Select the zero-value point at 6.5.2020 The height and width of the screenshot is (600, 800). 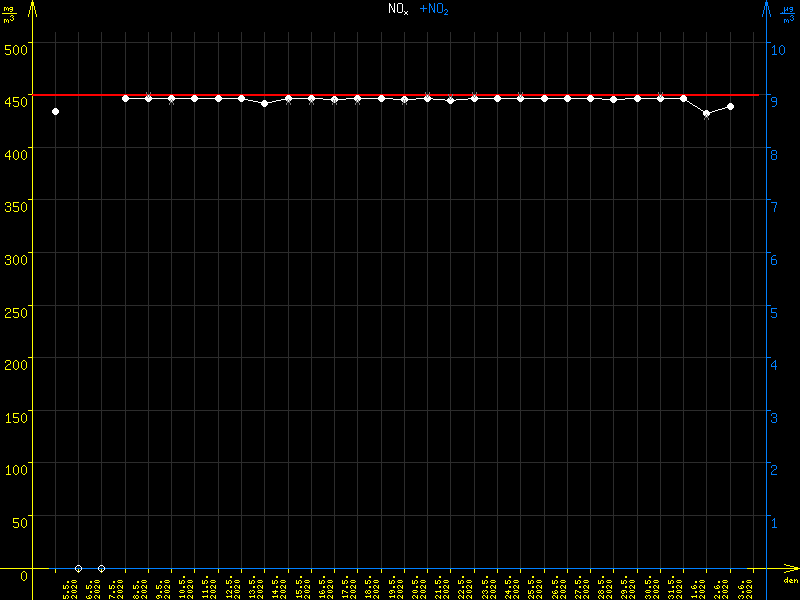pyautogui.click(x=78, y=568)
